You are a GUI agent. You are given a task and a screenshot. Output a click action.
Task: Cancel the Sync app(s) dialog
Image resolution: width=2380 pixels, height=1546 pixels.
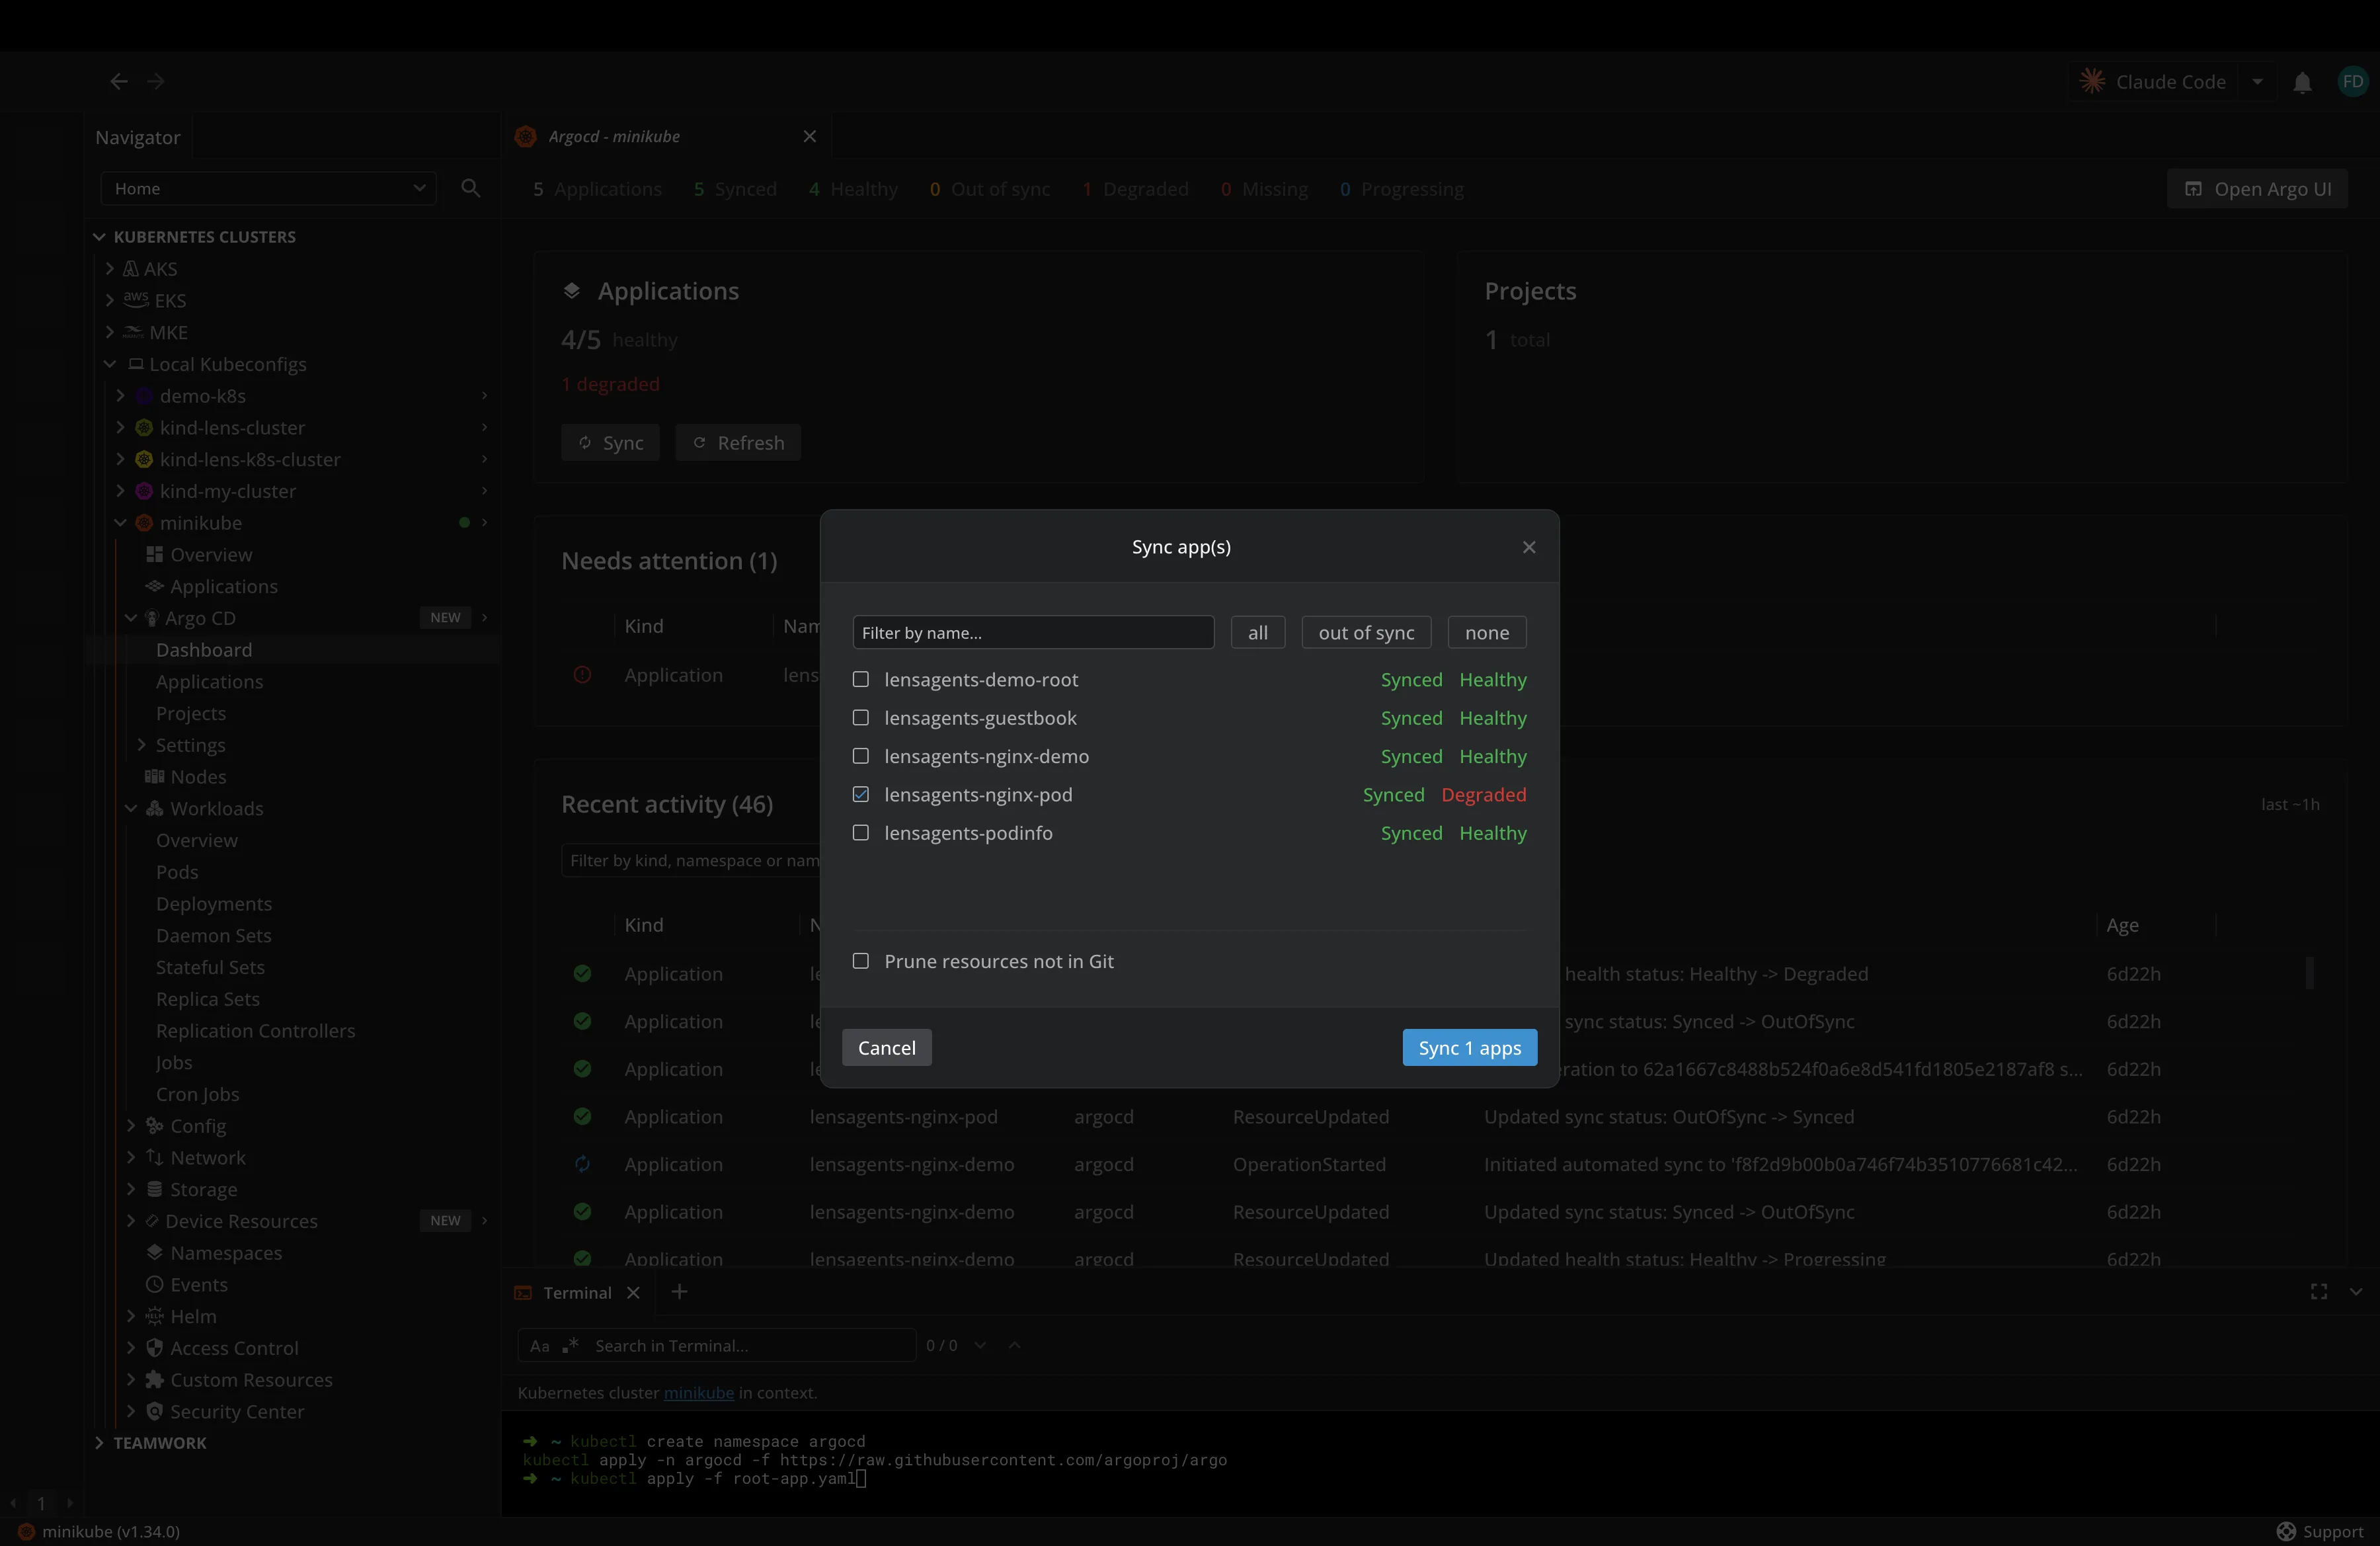[886, 1047]
